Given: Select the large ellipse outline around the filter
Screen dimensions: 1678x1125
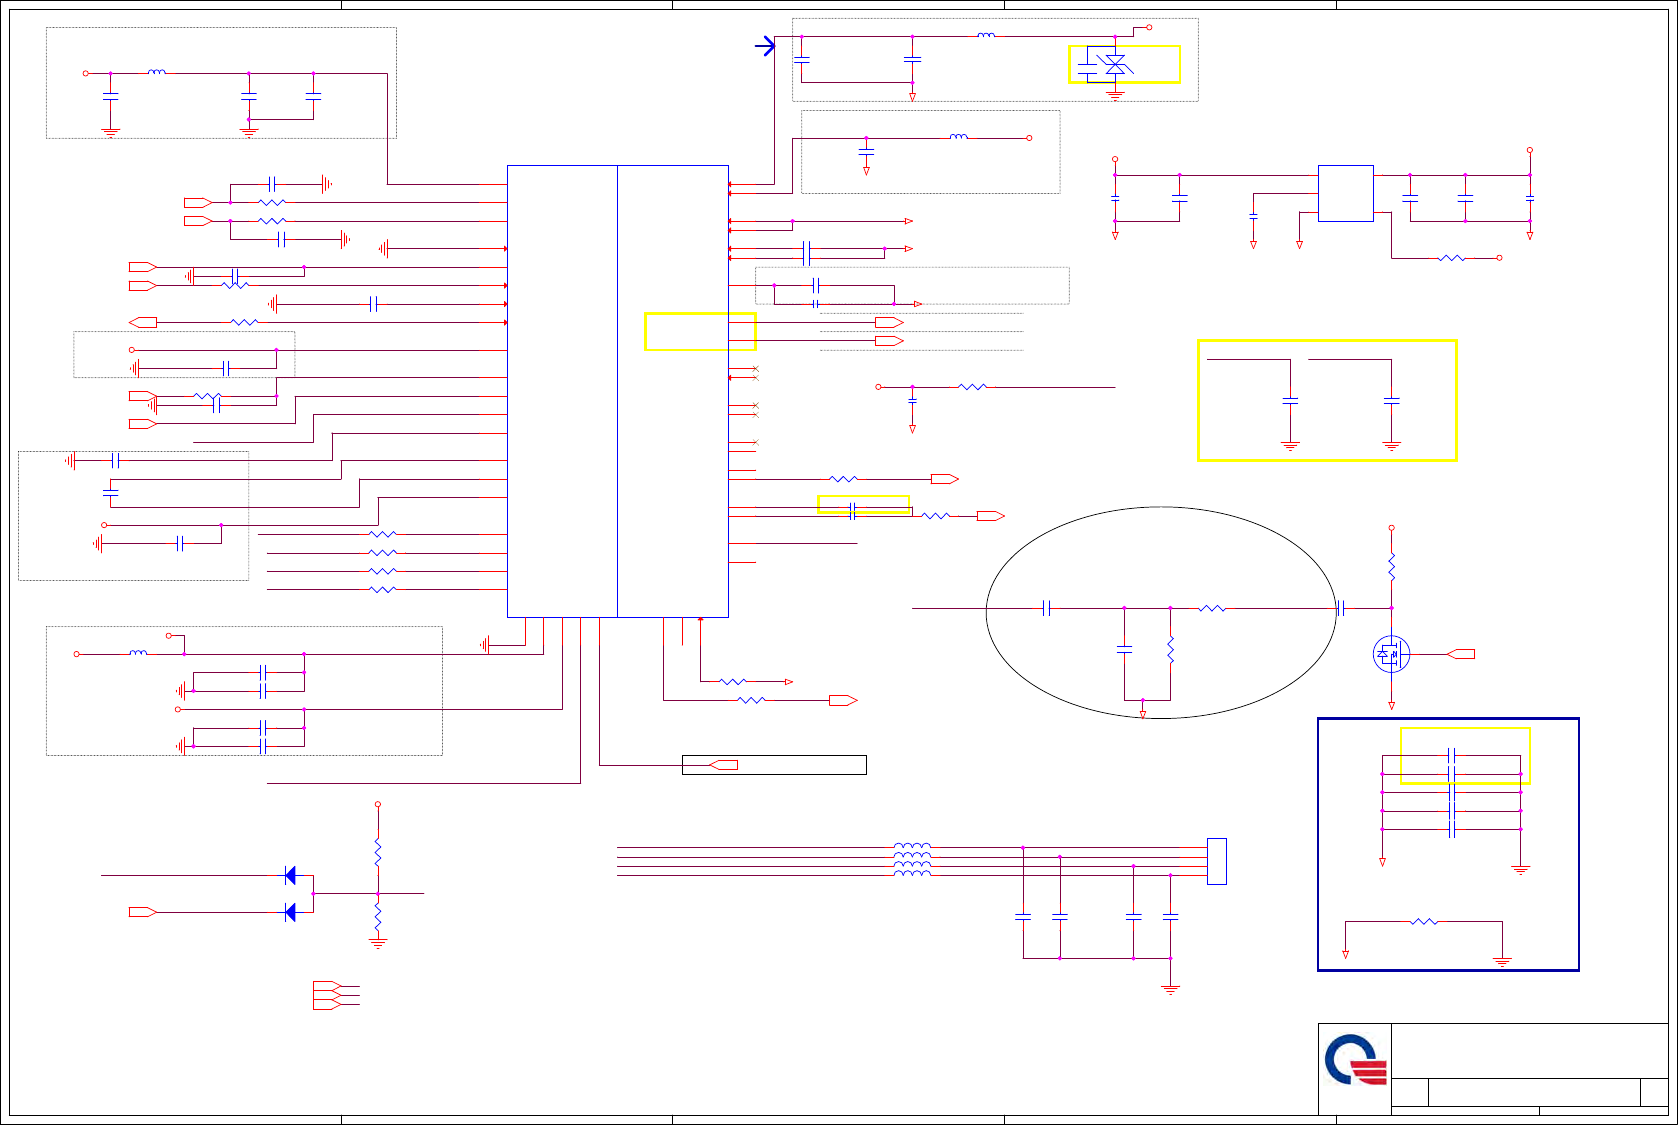Looking at the screenshot, I should tap(1161, 612).
